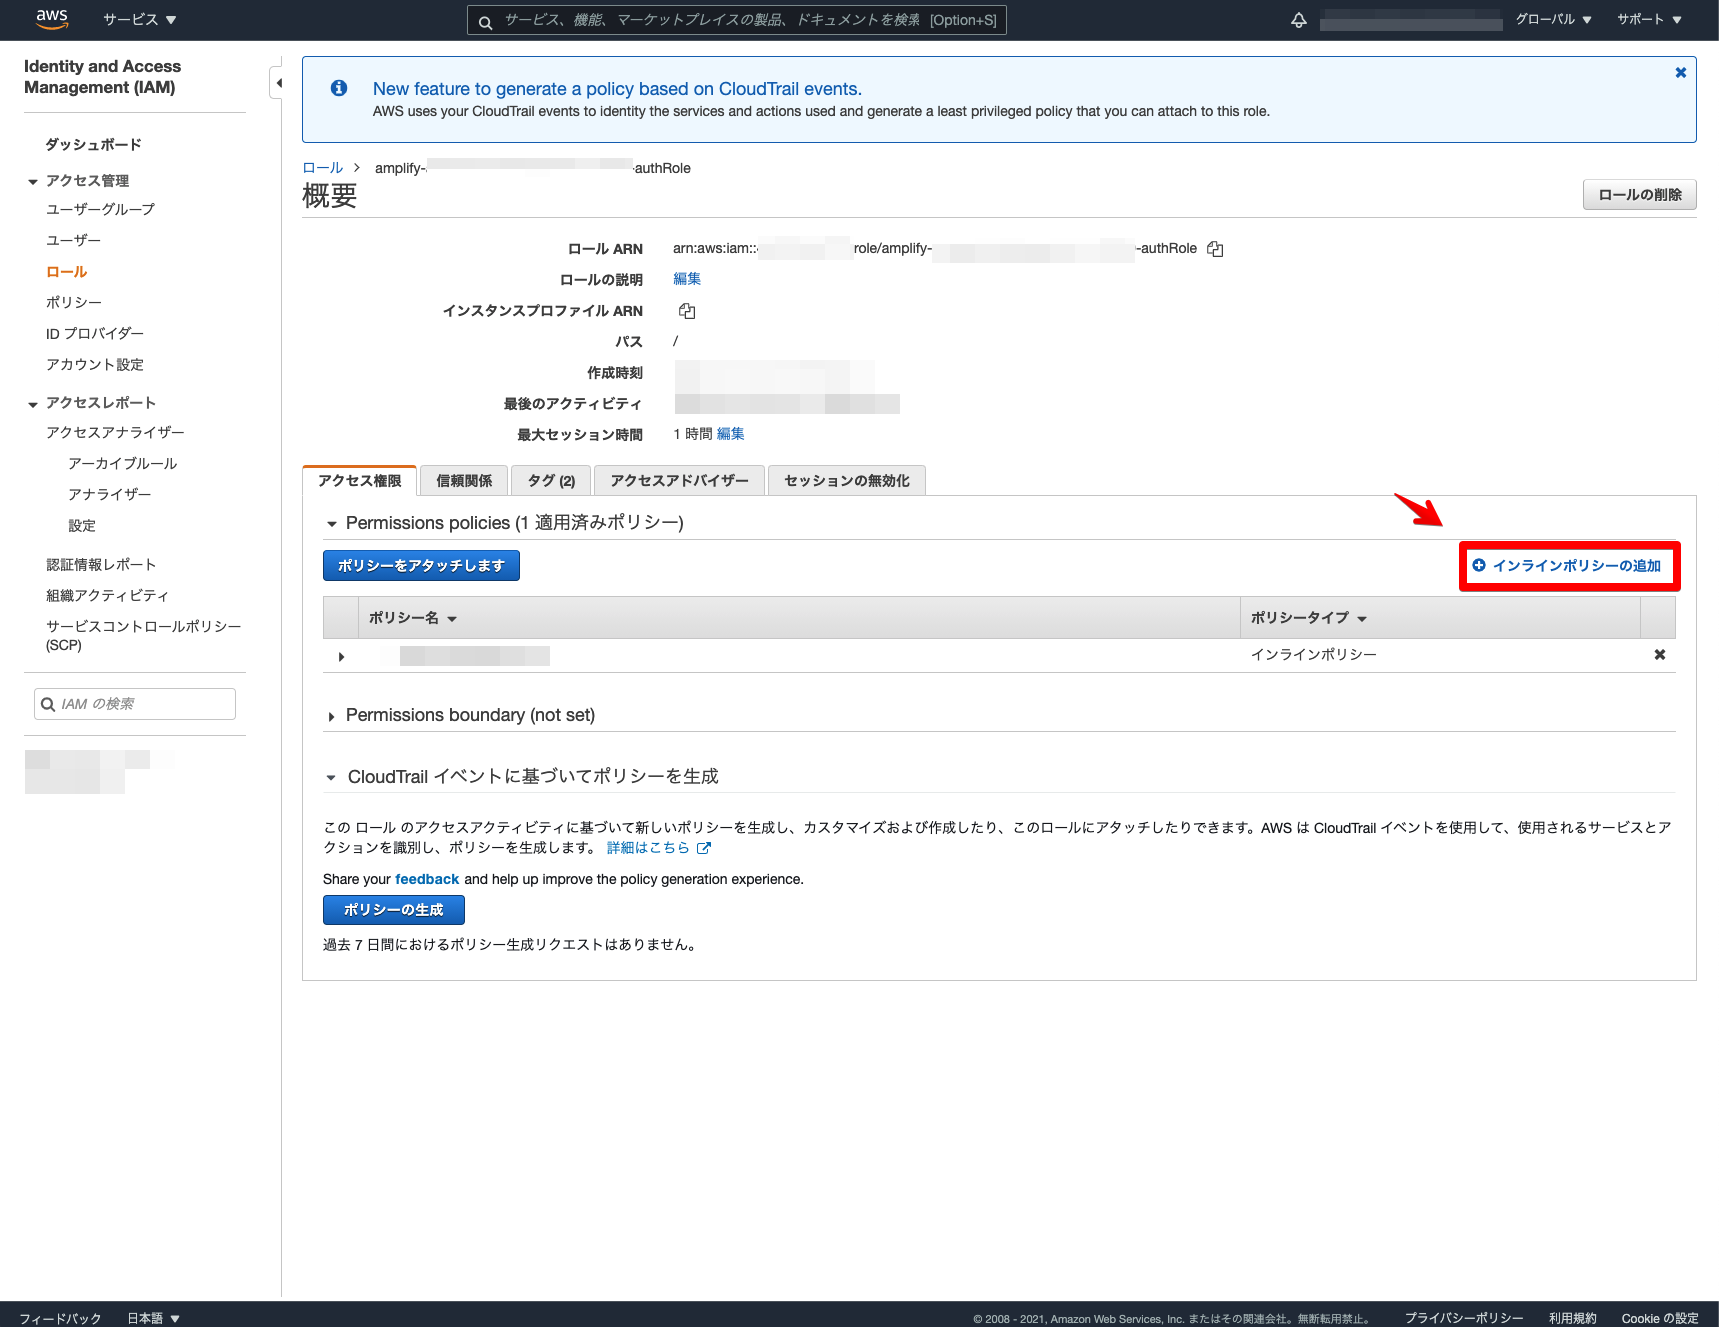The height and width of the screenshot is (1327, 1719).
Task: Open アカウント設定 in the sidebar
Action: click(x=95, y=365)
